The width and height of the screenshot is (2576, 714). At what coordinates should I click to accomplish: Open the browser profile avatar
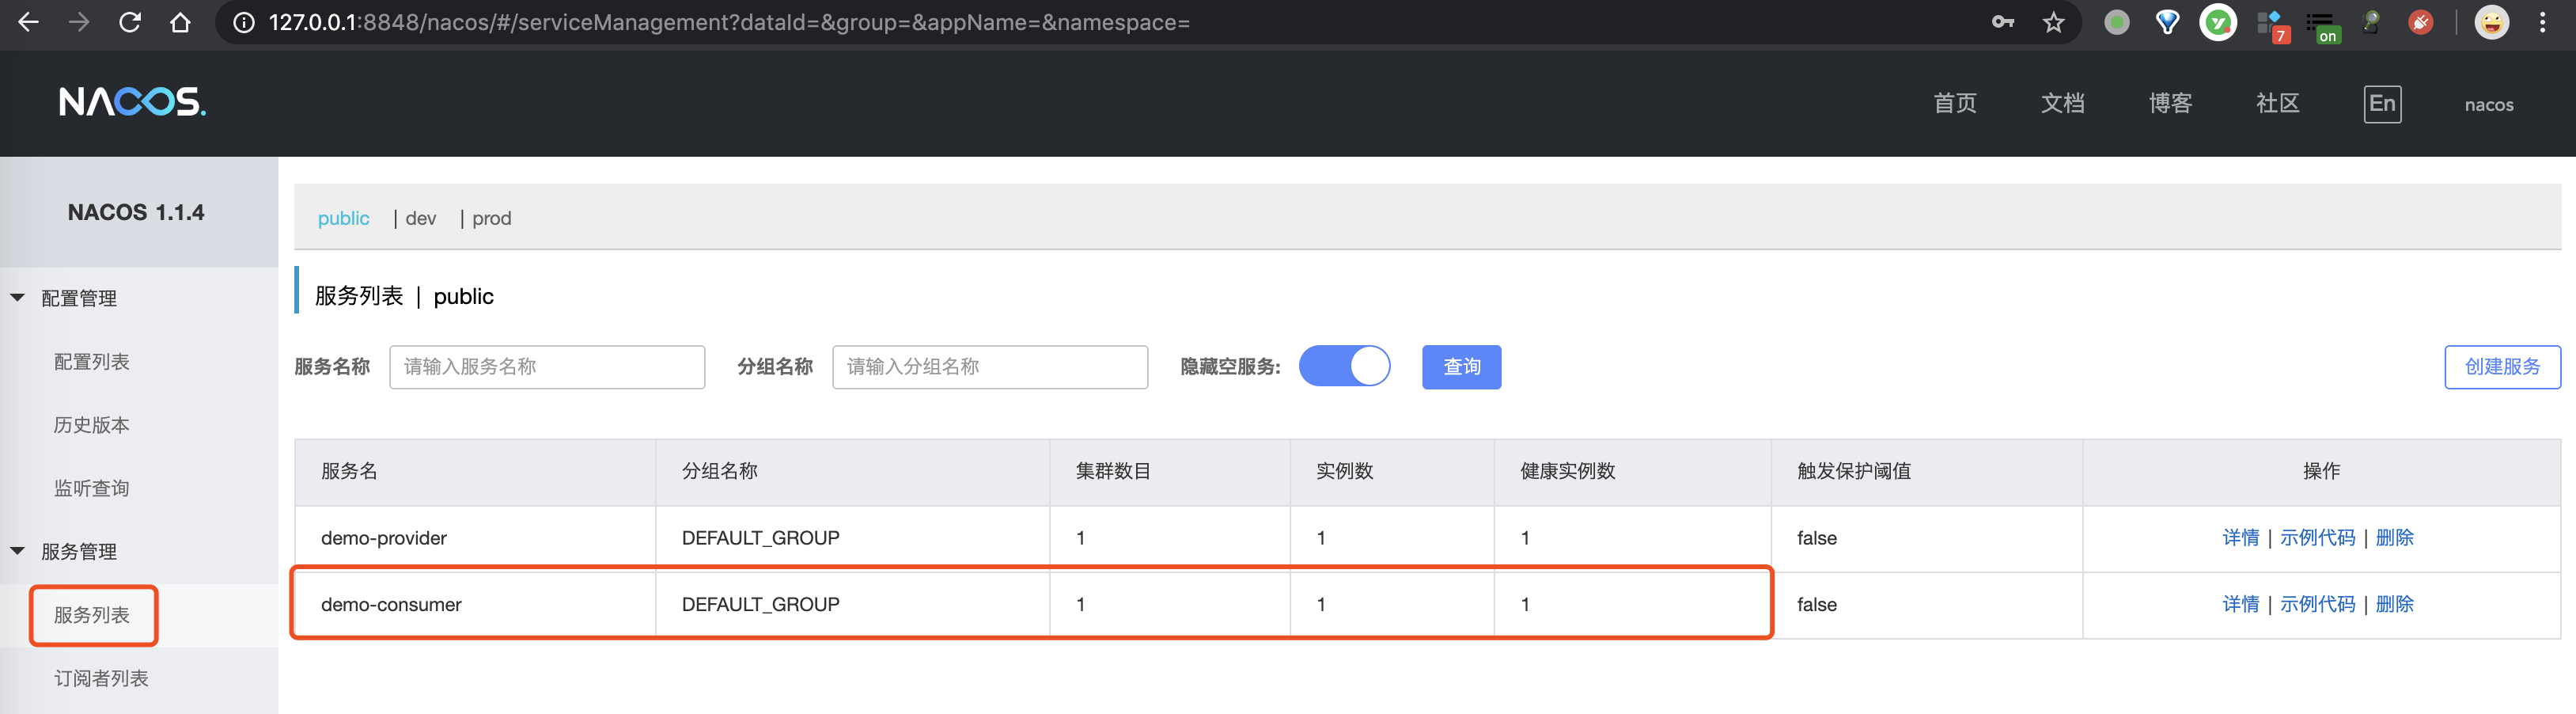coord(2492,22)
